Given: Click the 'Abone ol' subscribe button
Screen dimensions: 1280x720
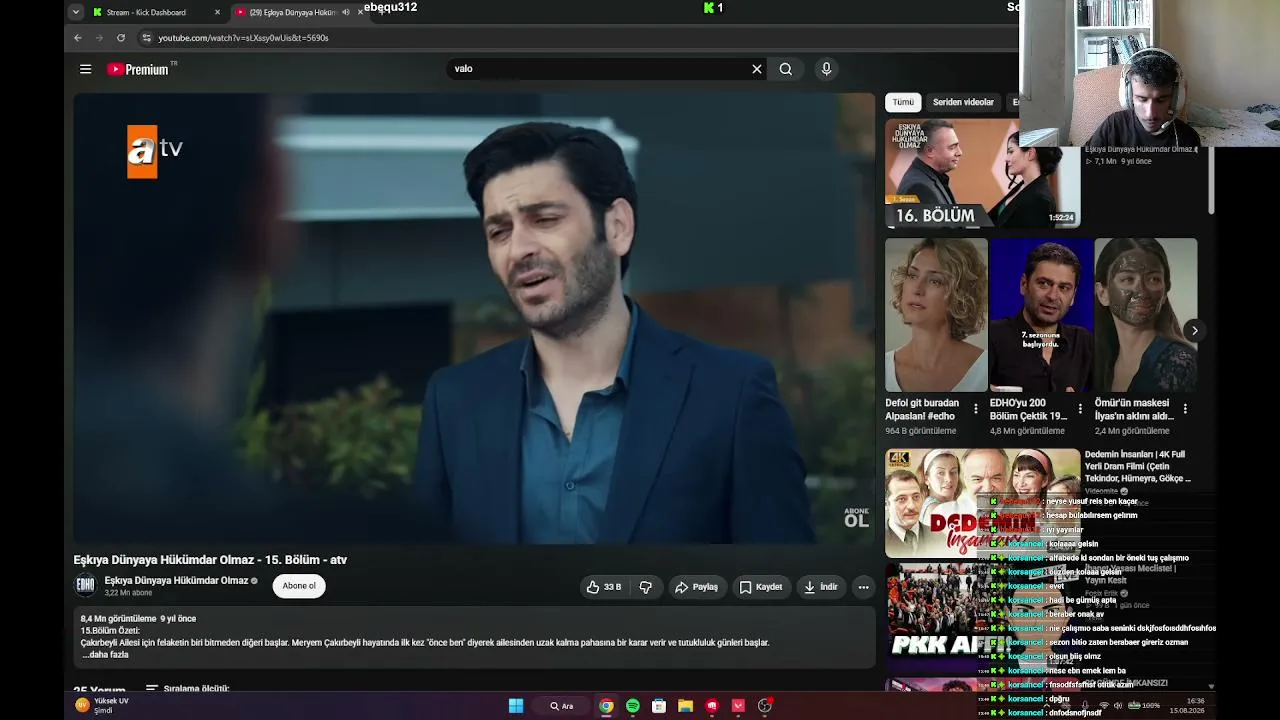Looking at the screenshot, I should tap(299, 586).
